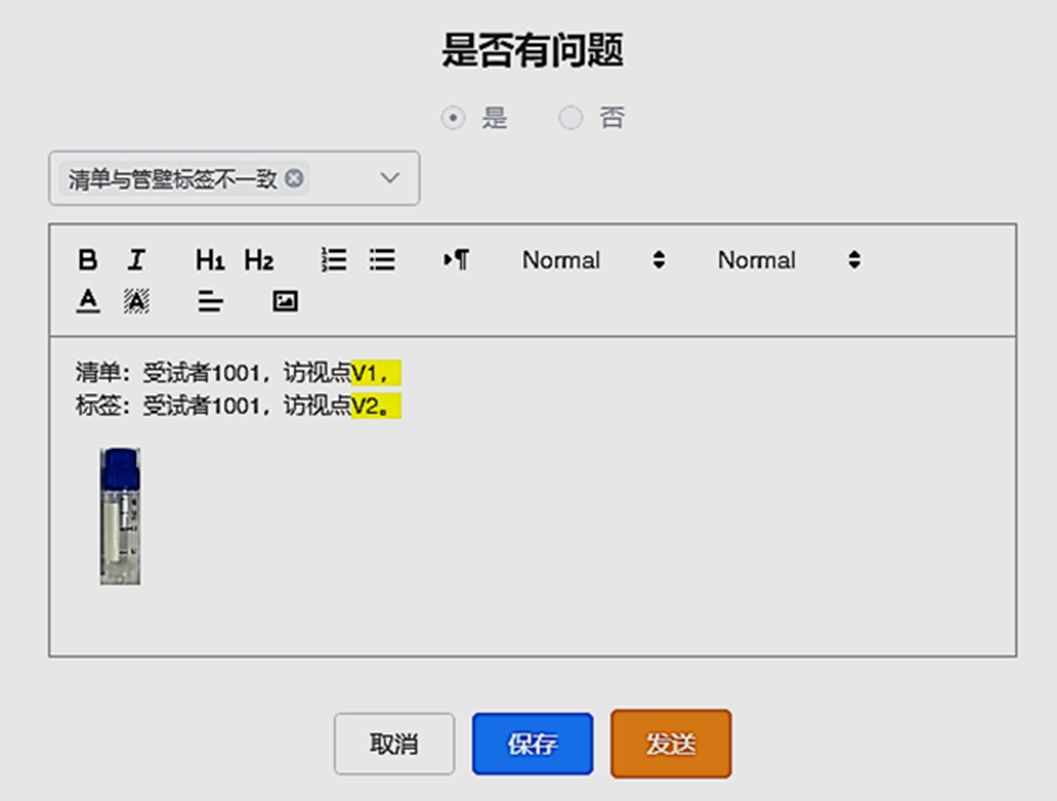This screenshot has height=801, width=1057.
Task: Remove the 清单与管壁标签不一致 tag
Action: pos(294,179)
